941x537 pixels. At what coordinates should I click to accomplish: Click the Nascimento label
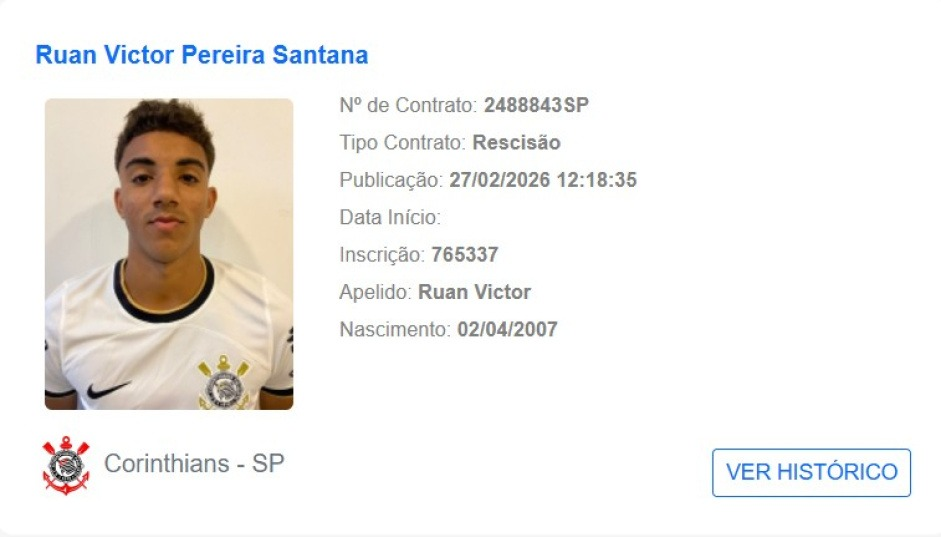coord(395,329)
